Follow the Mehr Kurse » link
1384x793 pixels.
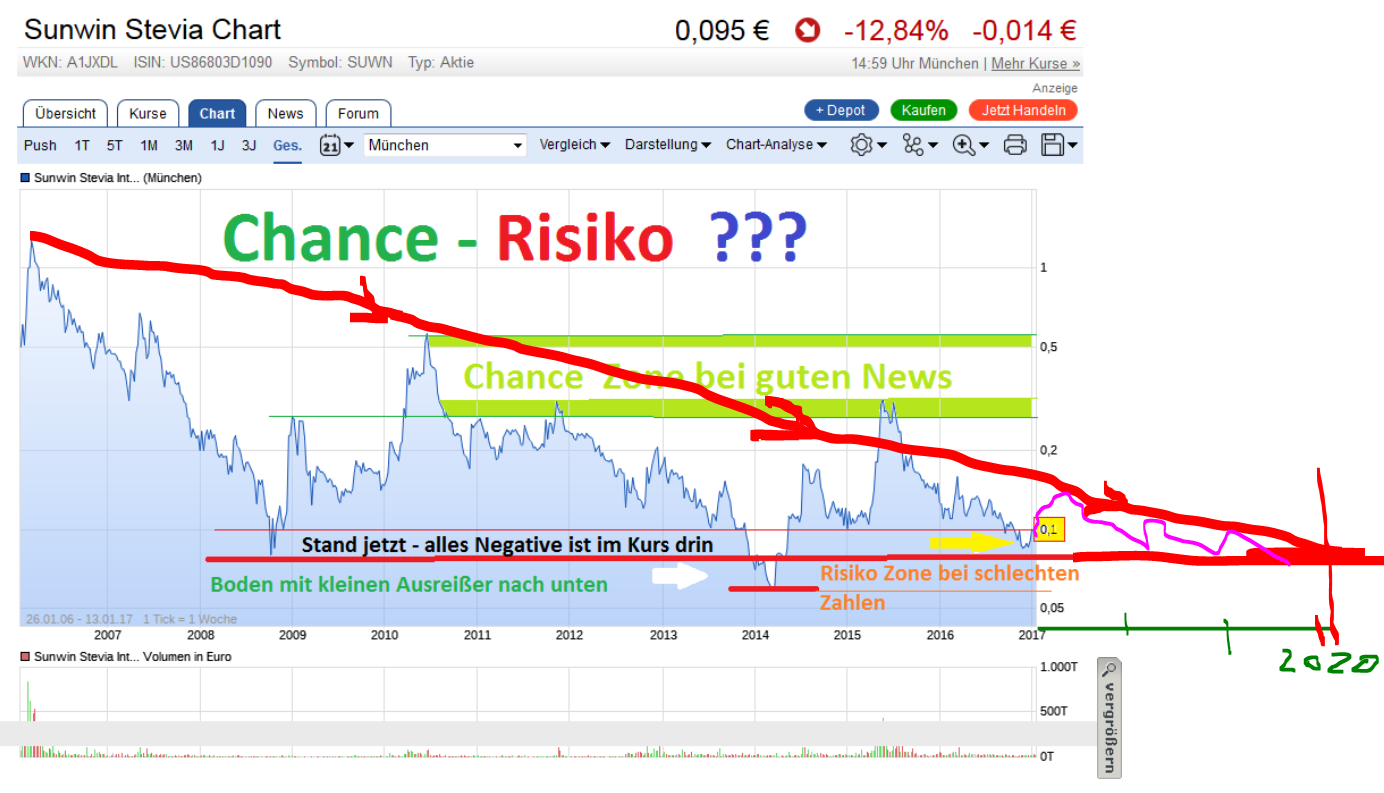pos(1036,63)
